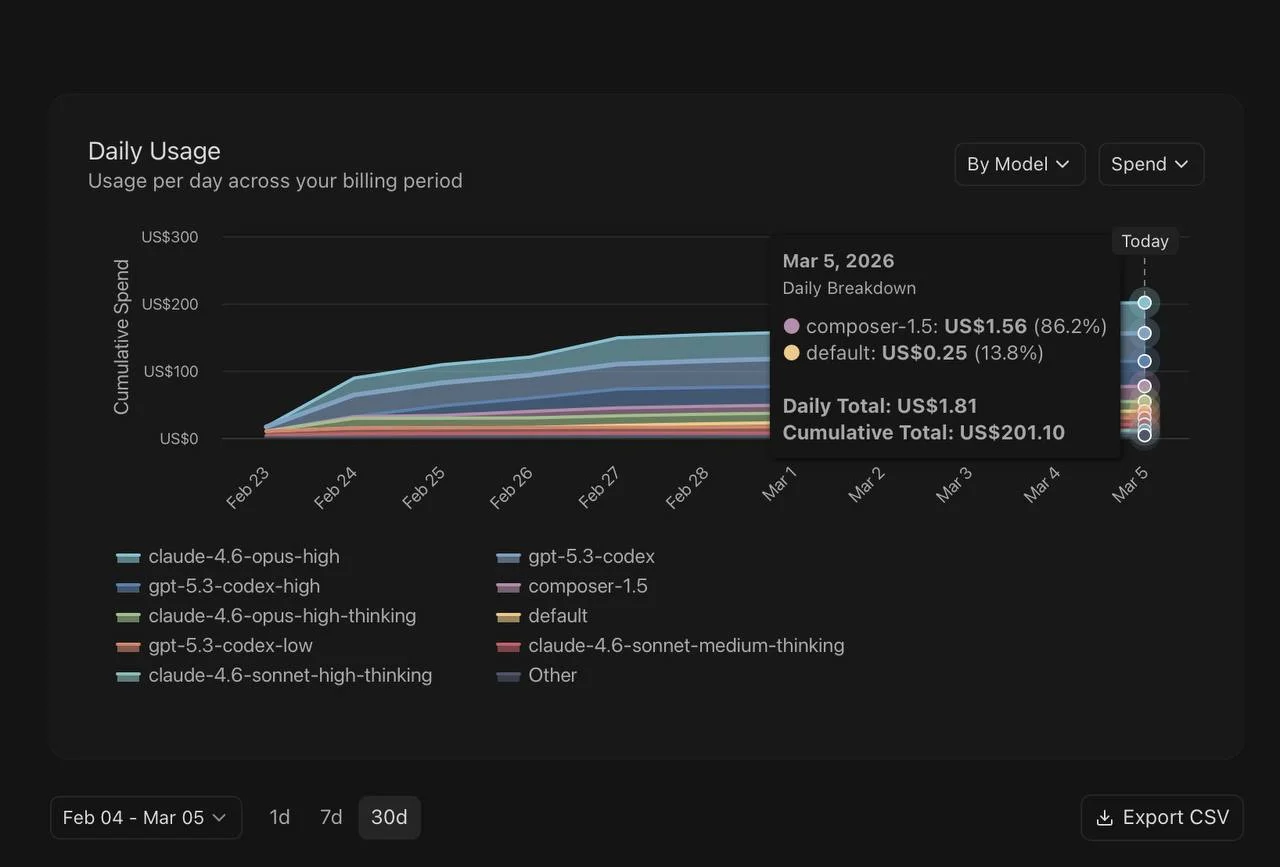Switch to the 7d time range

(331, 818)
